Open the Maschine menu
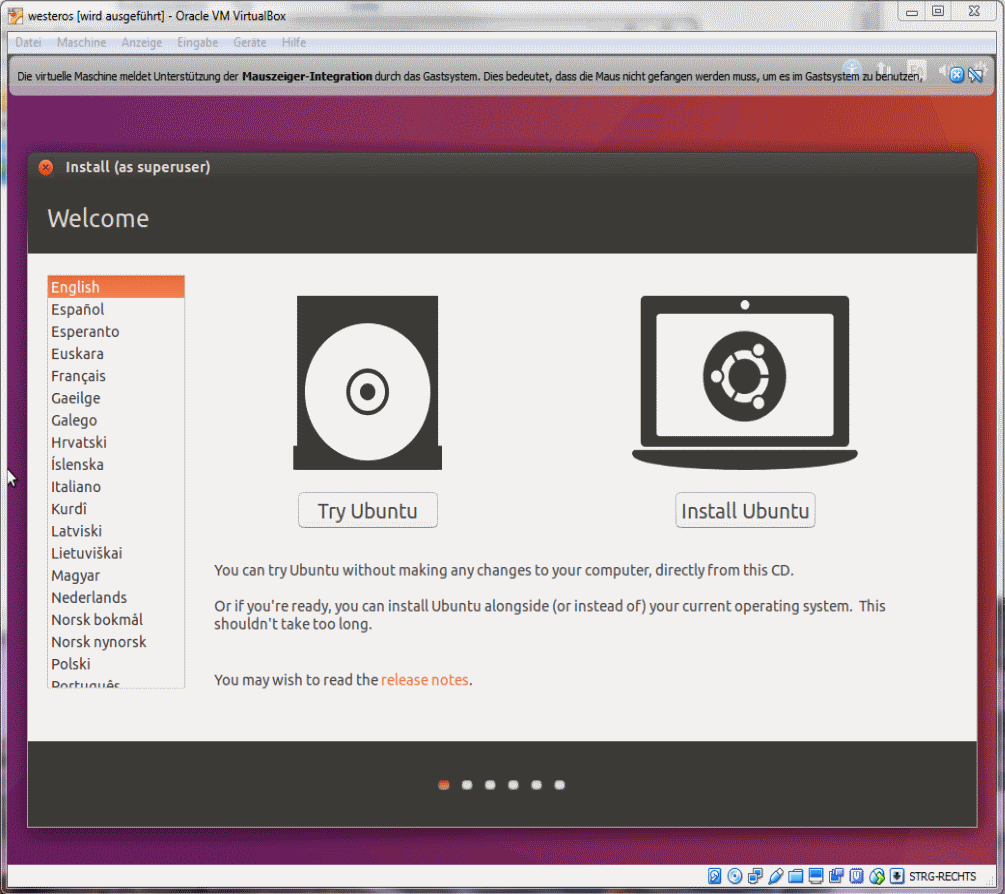Screen dimensions: 1005x894 coord(81,42)
